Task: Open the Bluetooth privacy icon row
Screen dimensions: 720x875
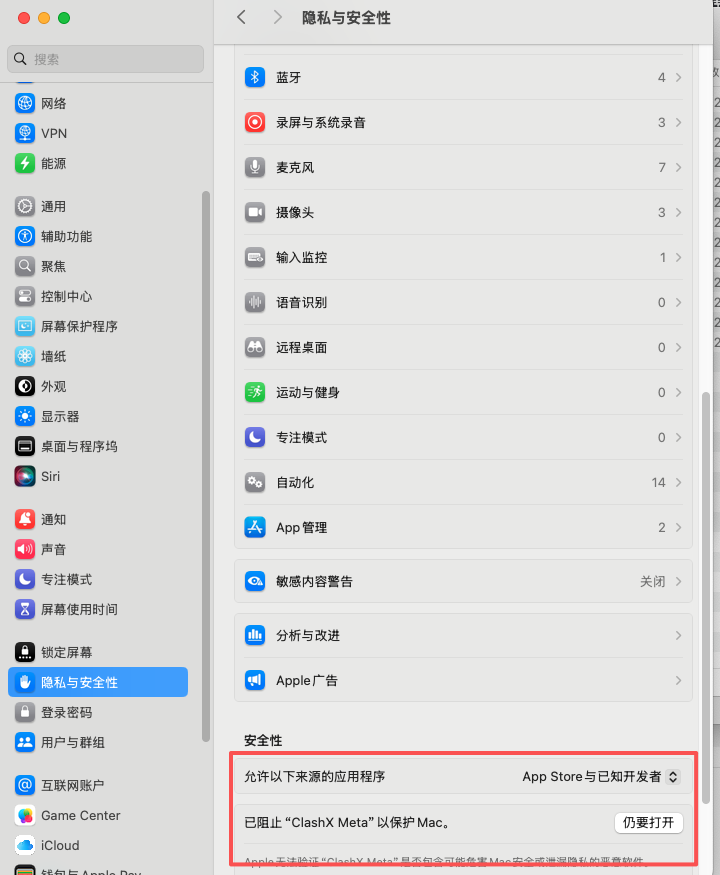Action: [x=255, y=77]
